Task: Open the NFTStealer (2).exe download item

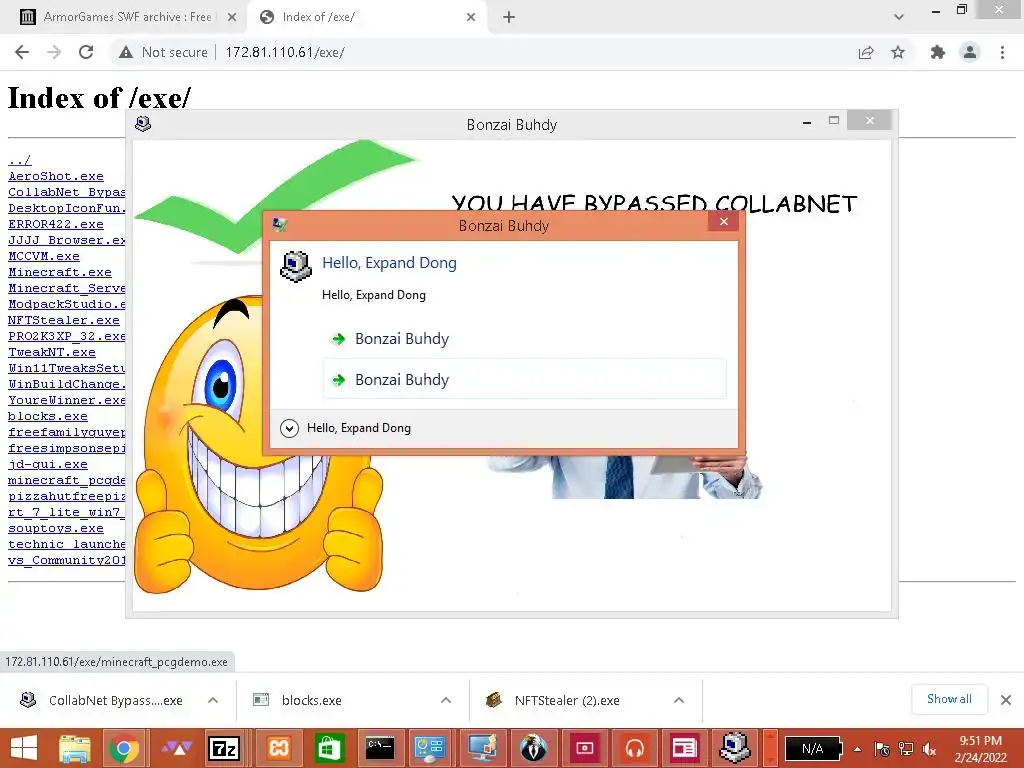Action: pyautogui.click(x=555, y=700)
